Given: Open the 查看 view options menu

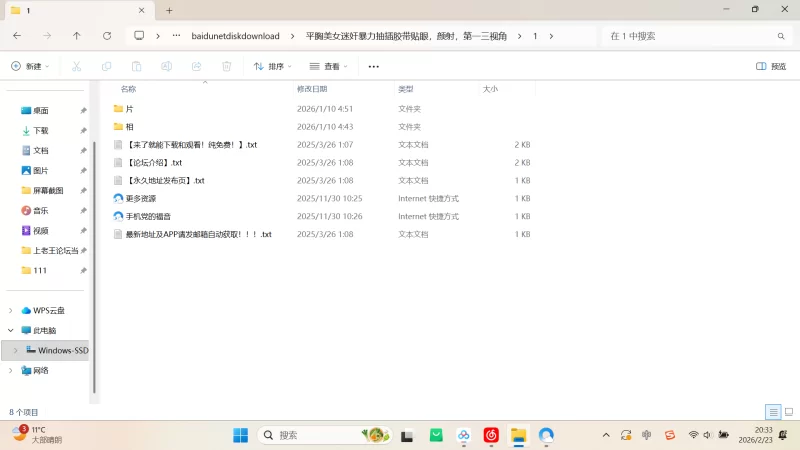Looking at the screenshot, I should (x=328, y=66).
